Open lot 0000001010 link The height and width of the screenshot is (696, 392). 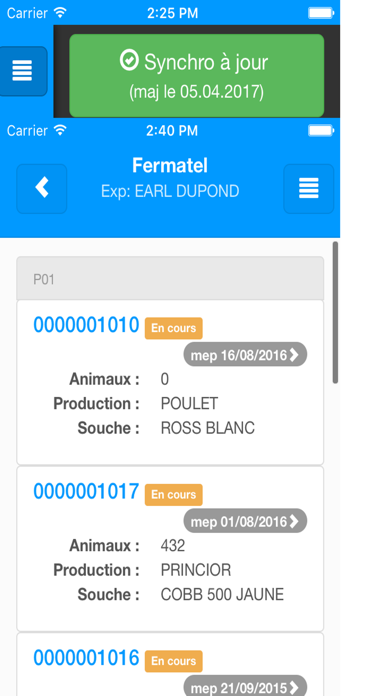click(x=87, y=325)
